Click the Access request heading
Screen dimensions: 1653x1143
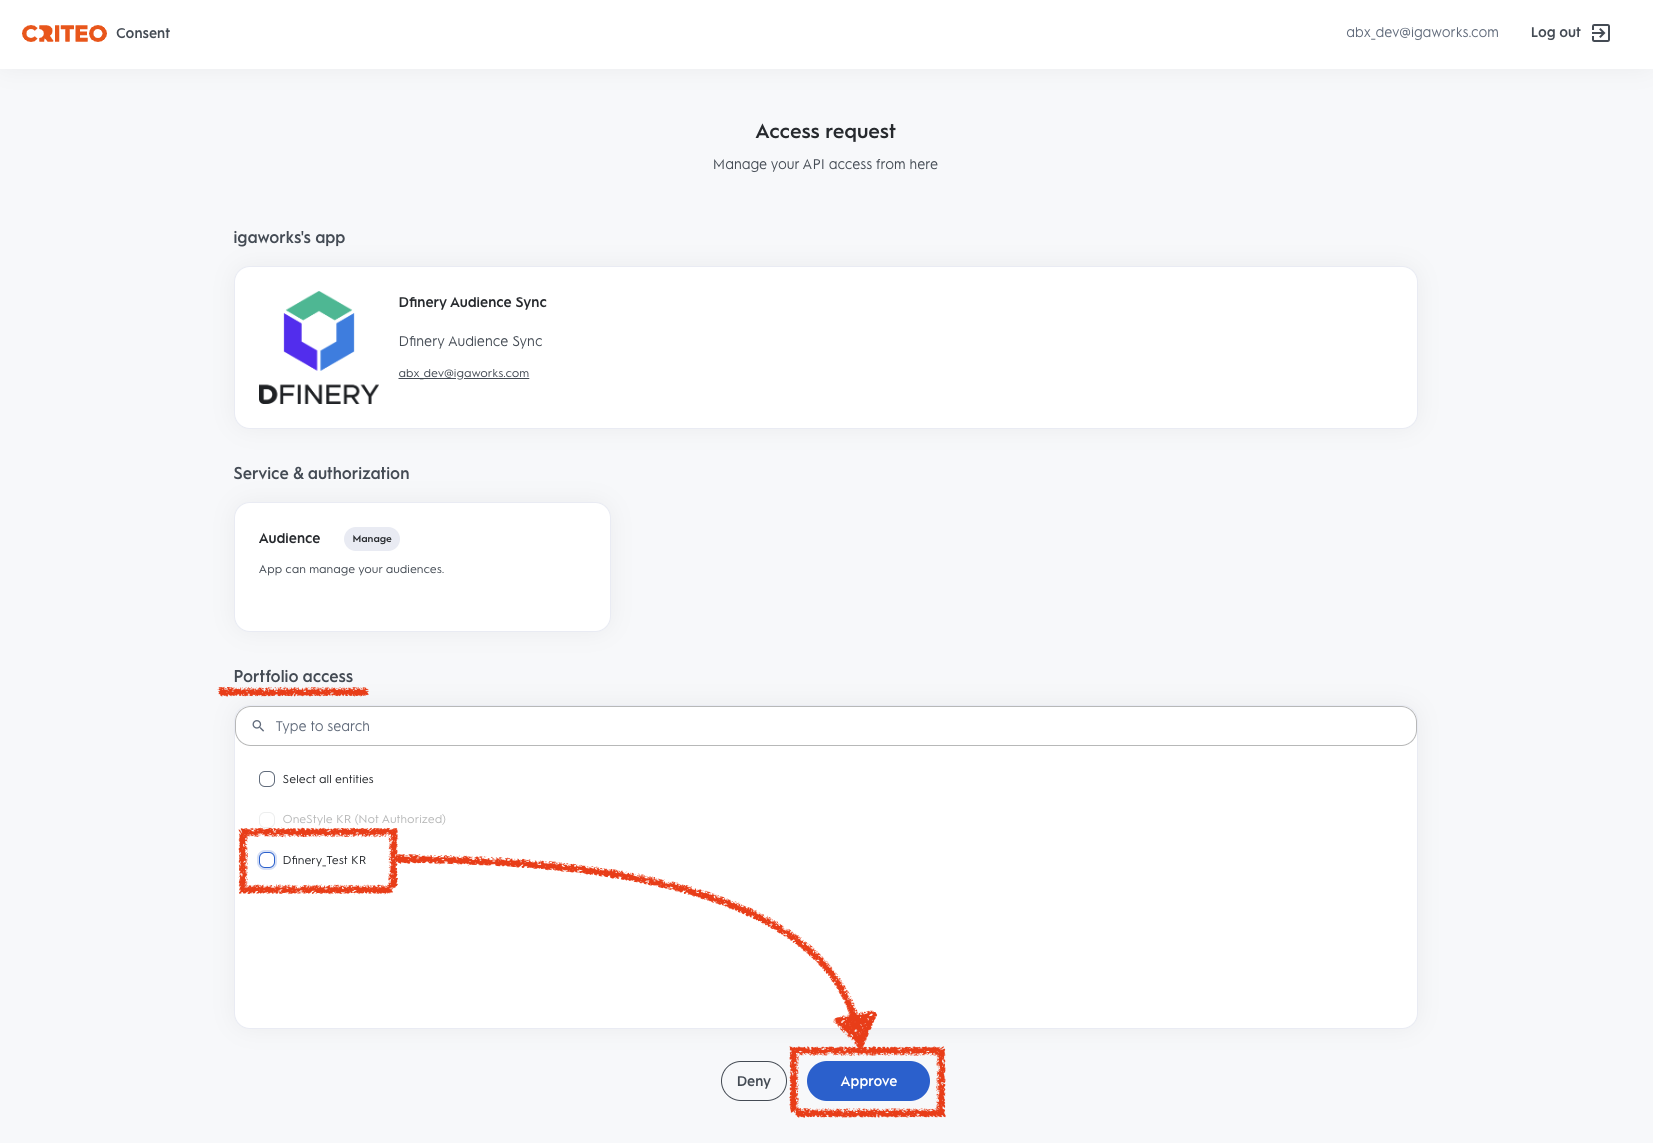coord(826,131)
